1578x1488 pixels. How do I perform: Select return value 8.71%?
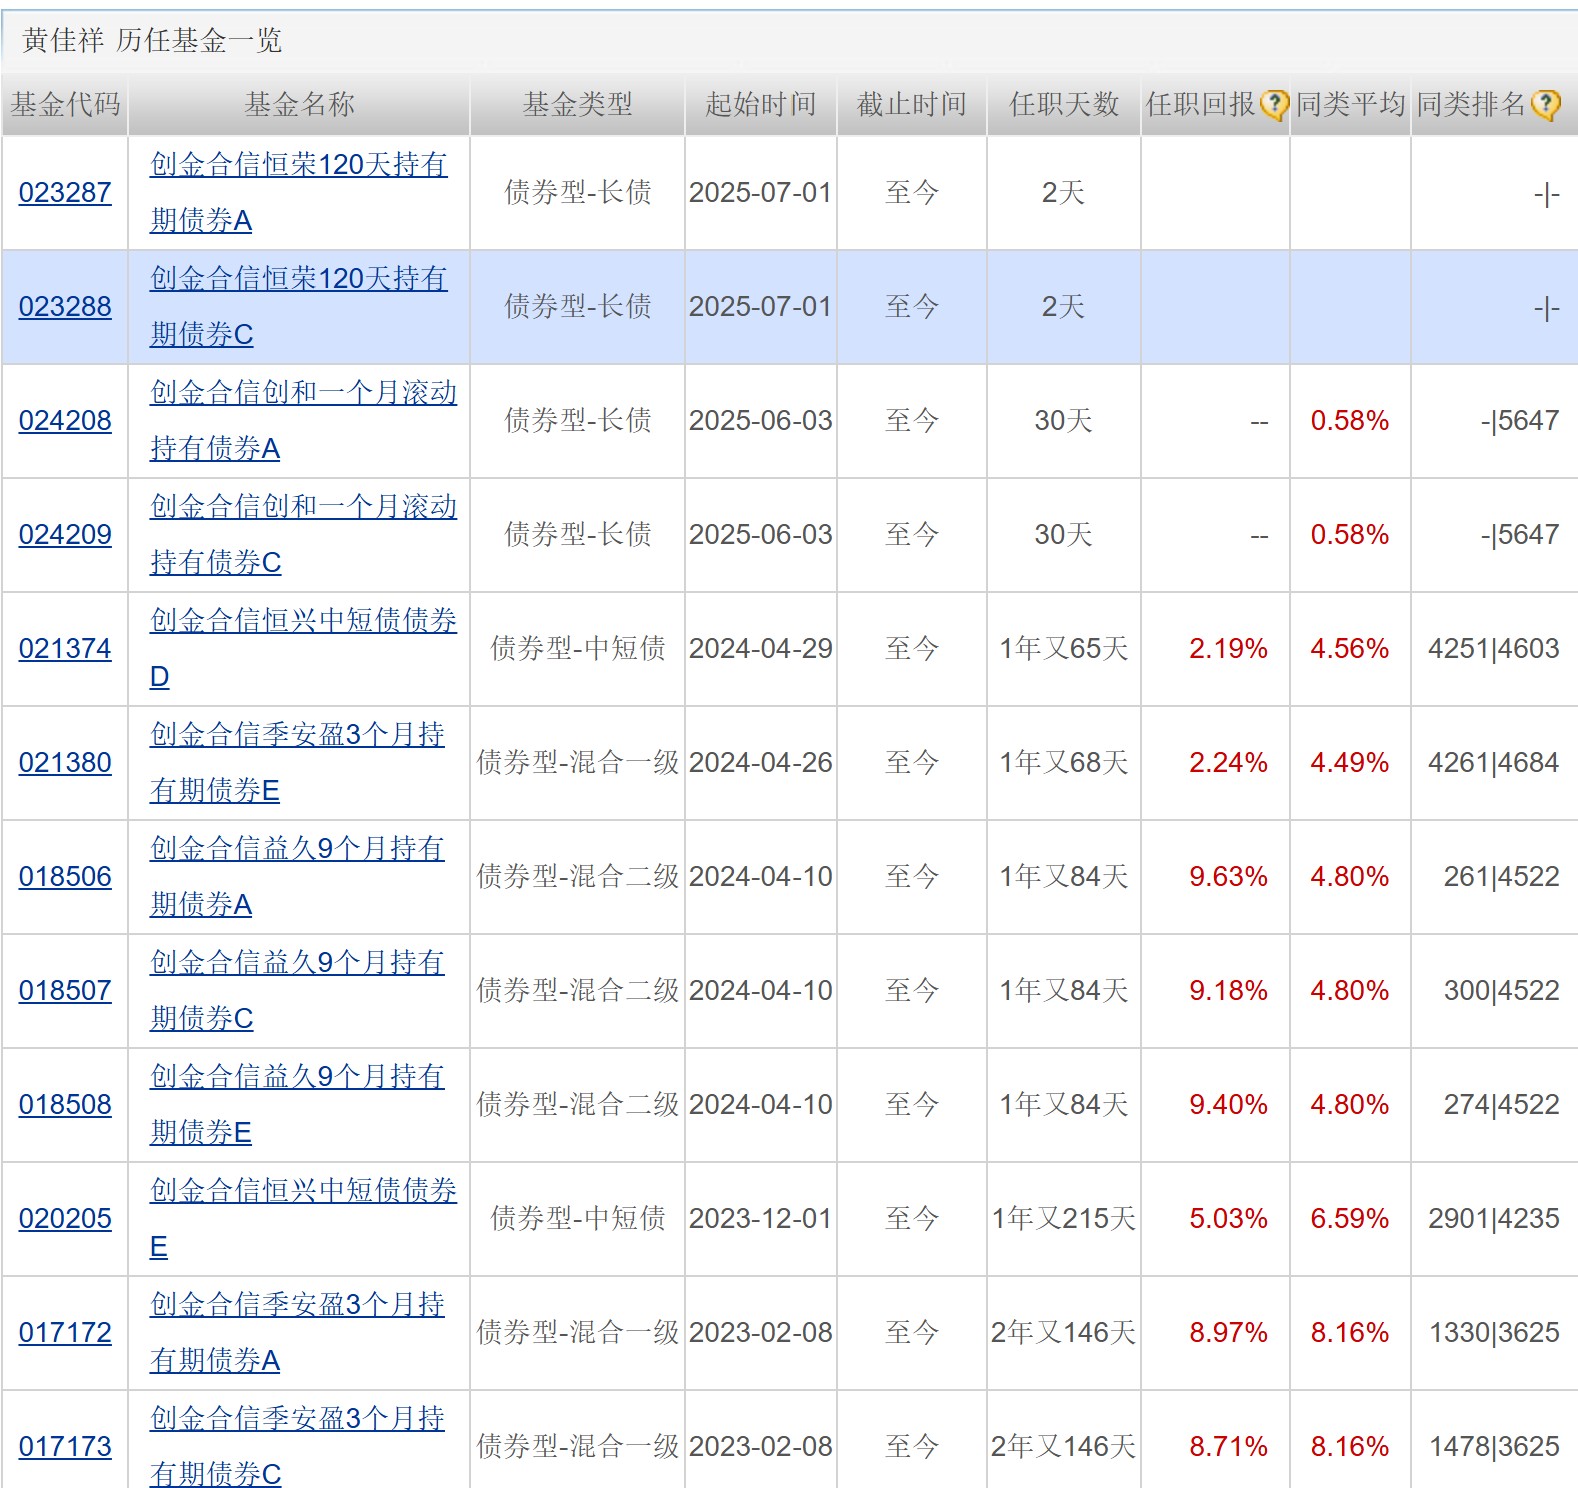pyautogui.click(x=1228, y=1446)
